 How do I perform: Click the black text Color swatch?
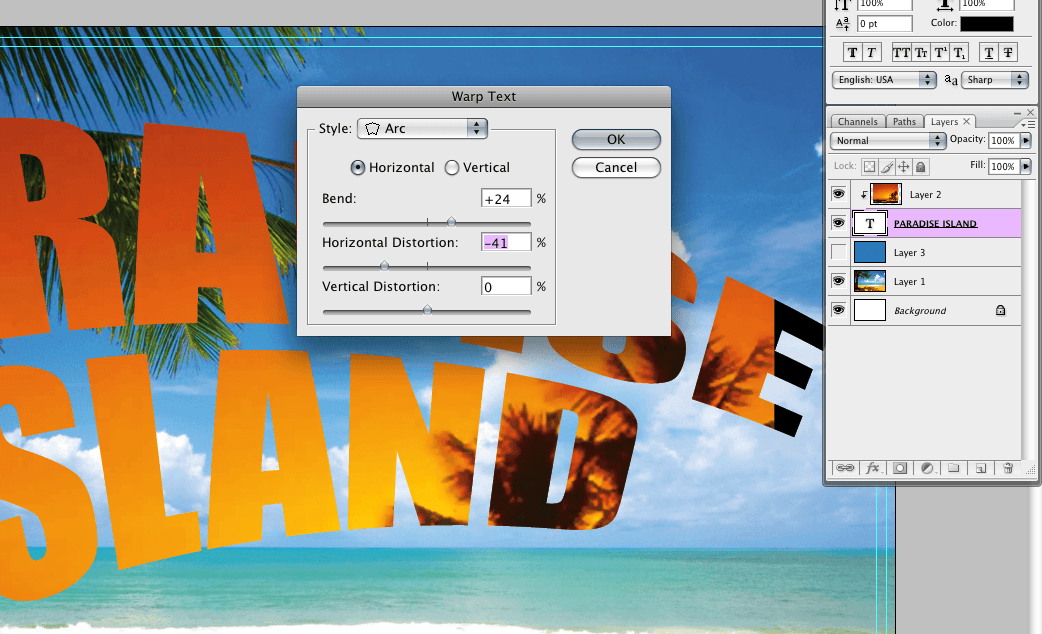[x=986, y=24]
